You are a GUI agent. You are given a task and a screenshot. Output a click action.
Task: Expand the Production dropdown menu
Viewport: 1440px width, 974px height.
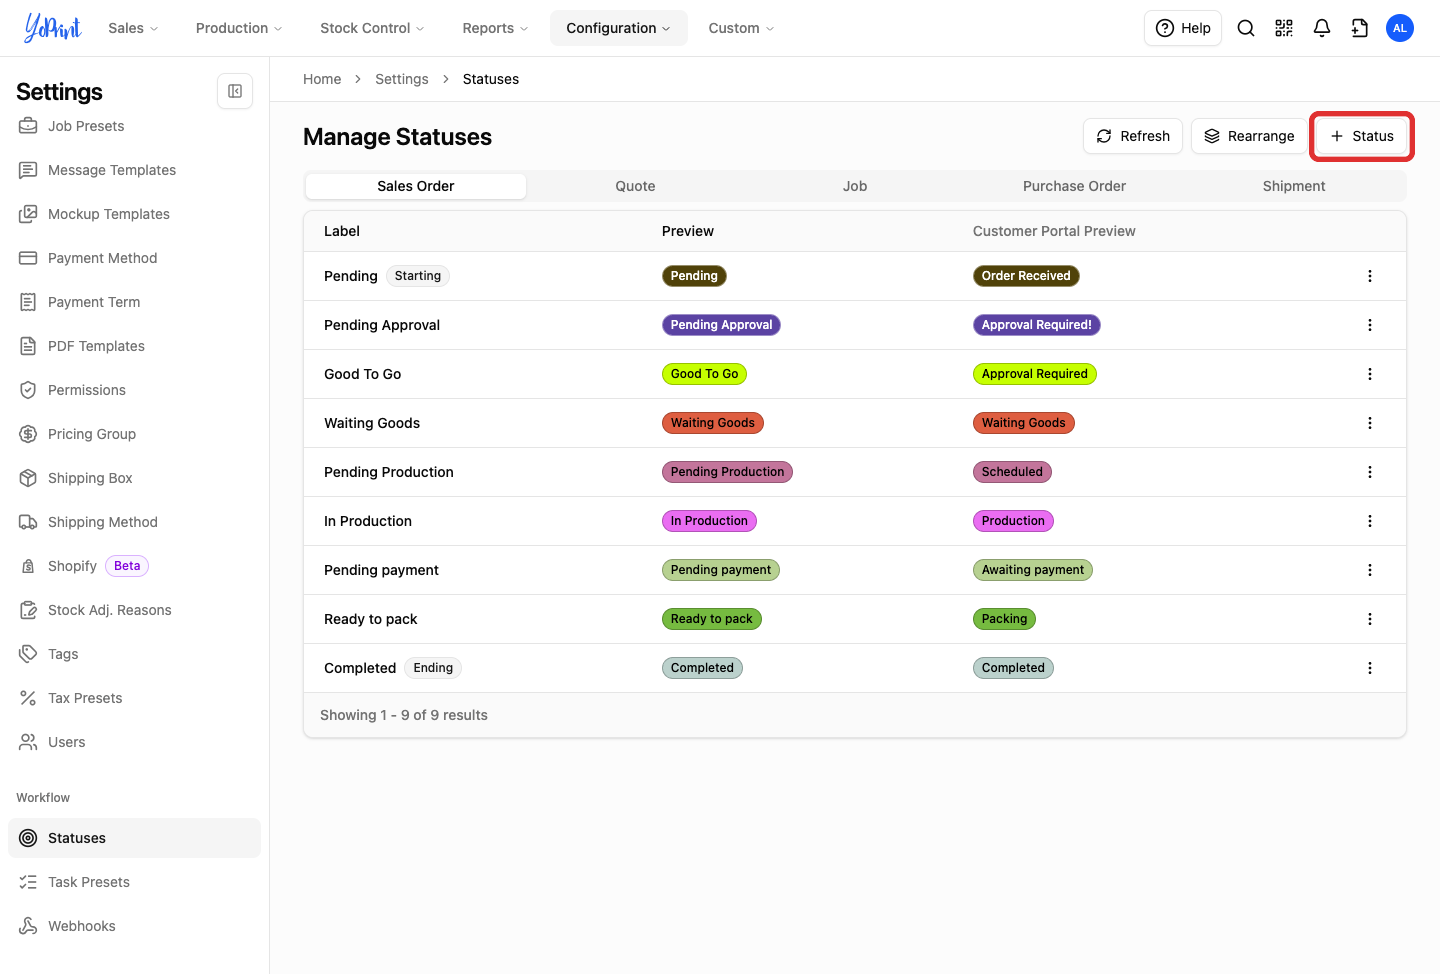pos(239,28)
